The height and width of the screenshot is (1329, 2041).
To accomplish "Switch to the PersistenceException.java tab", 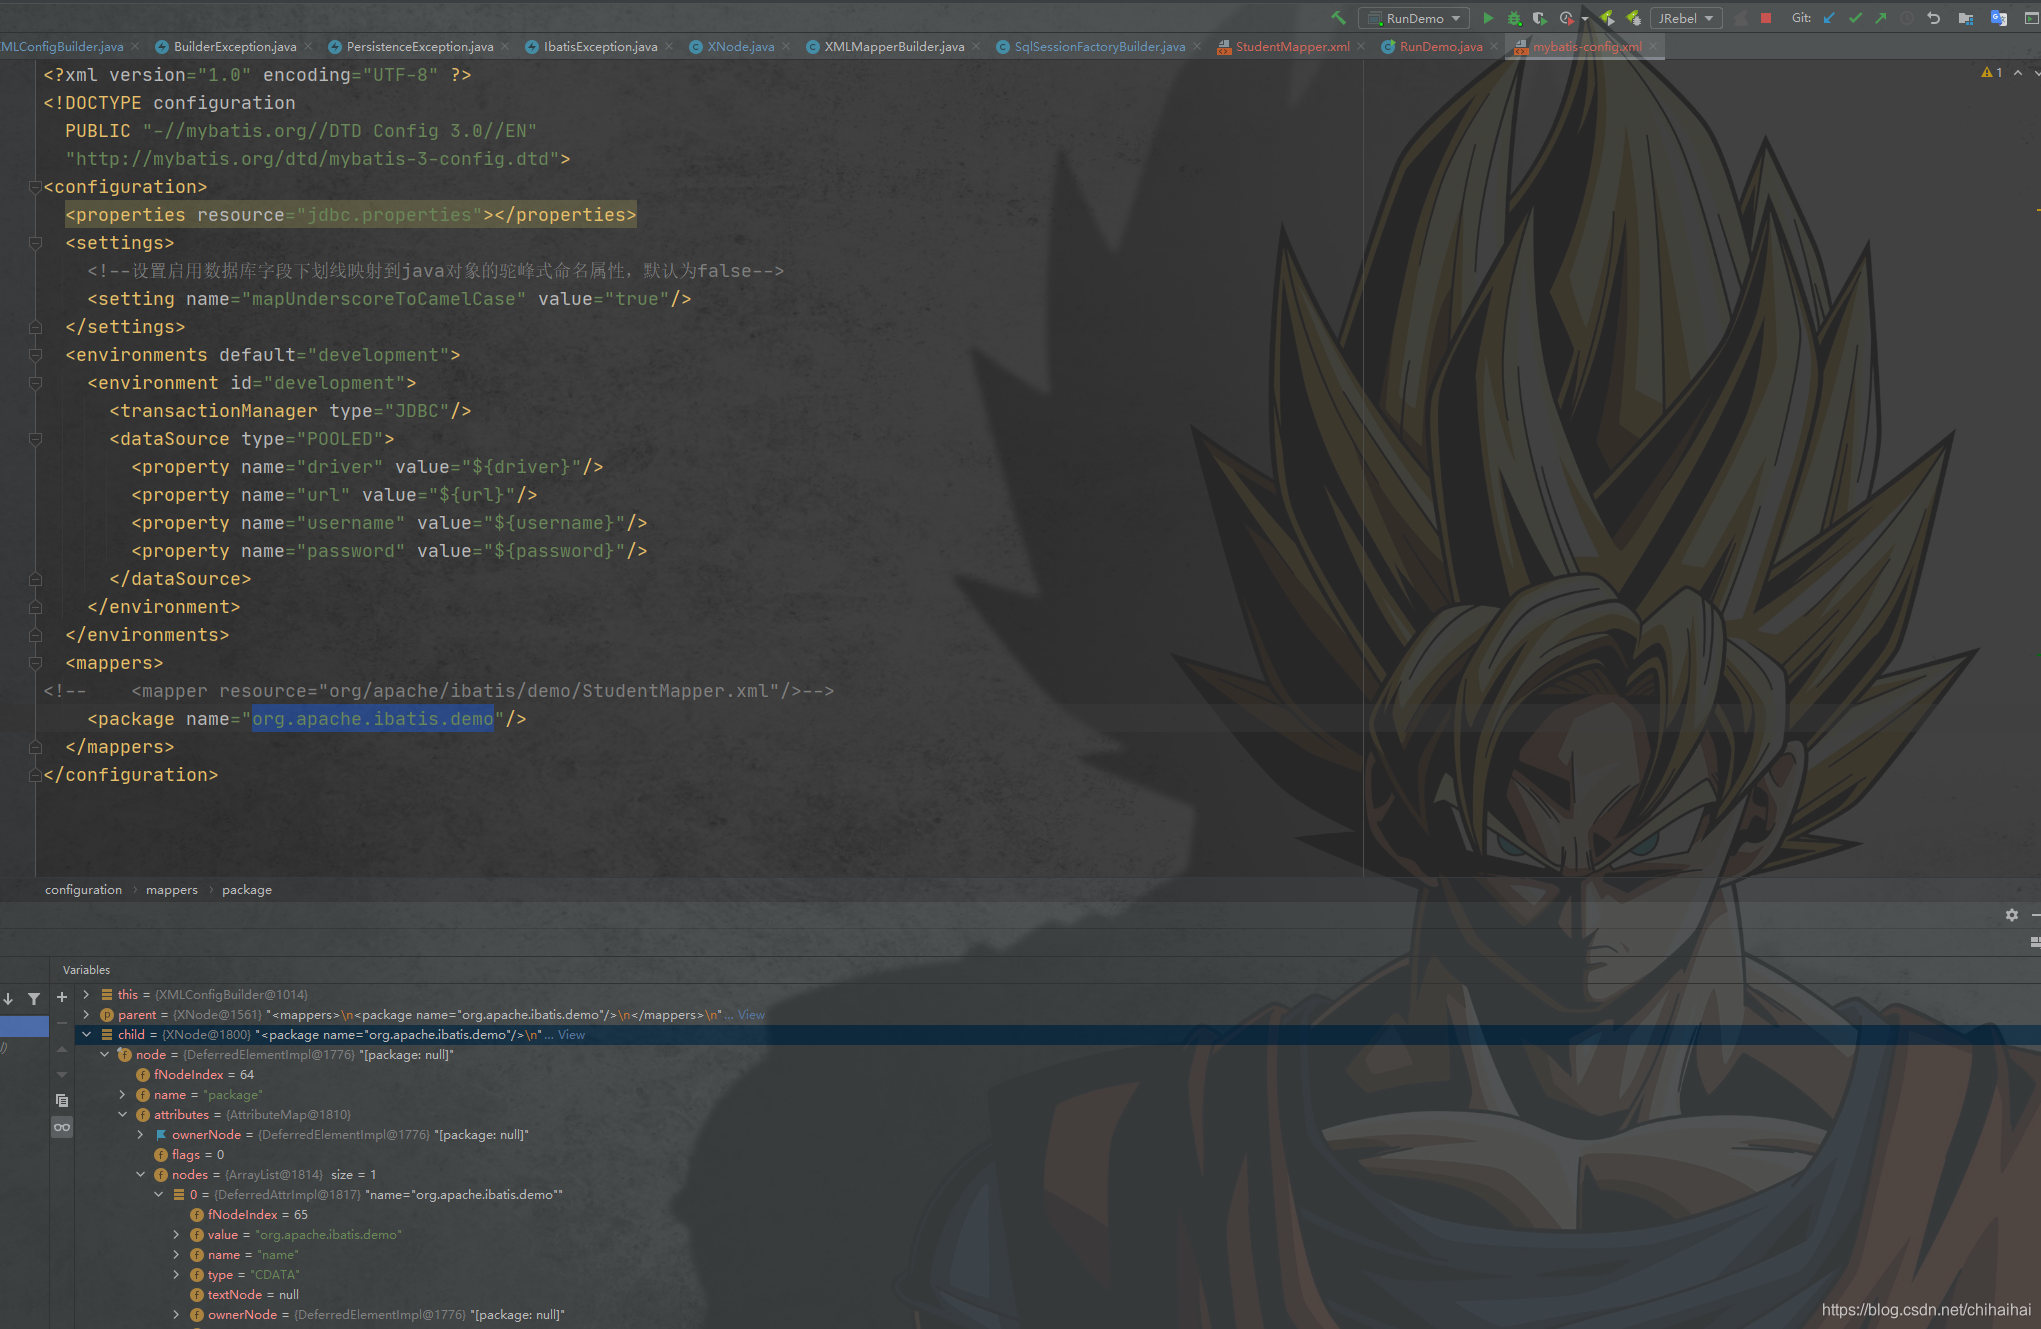I will pyautogui.click(x=419, y=46).
